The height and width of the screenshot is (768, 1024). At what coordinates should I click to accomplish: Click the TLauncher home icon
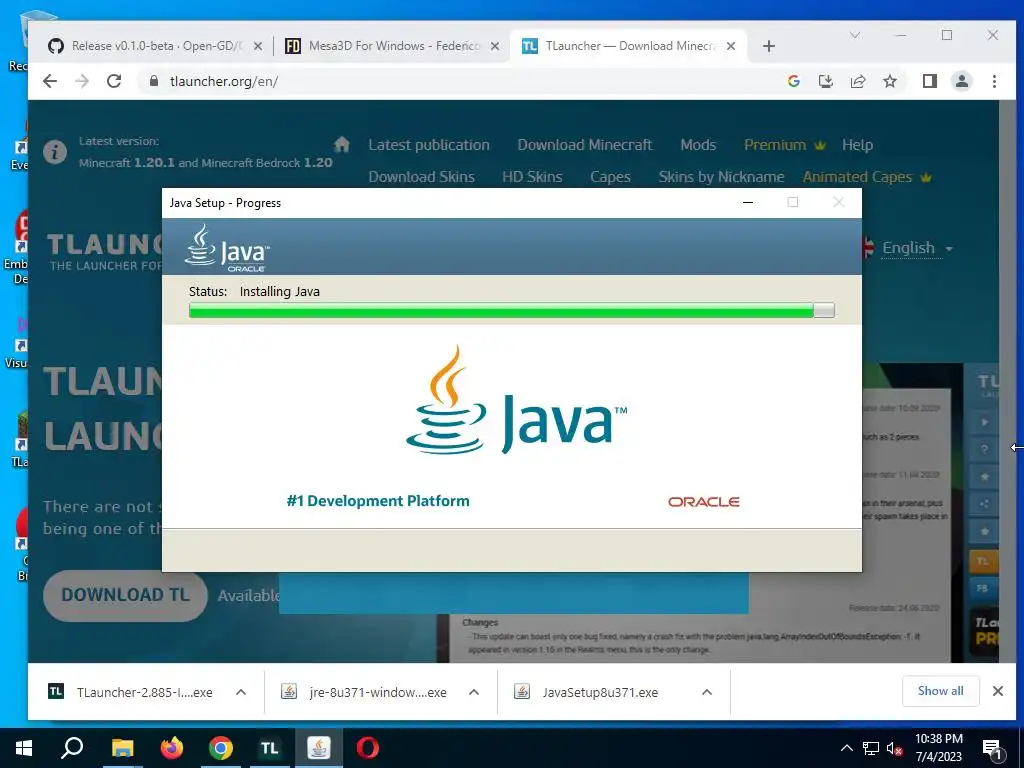(342, 144)
